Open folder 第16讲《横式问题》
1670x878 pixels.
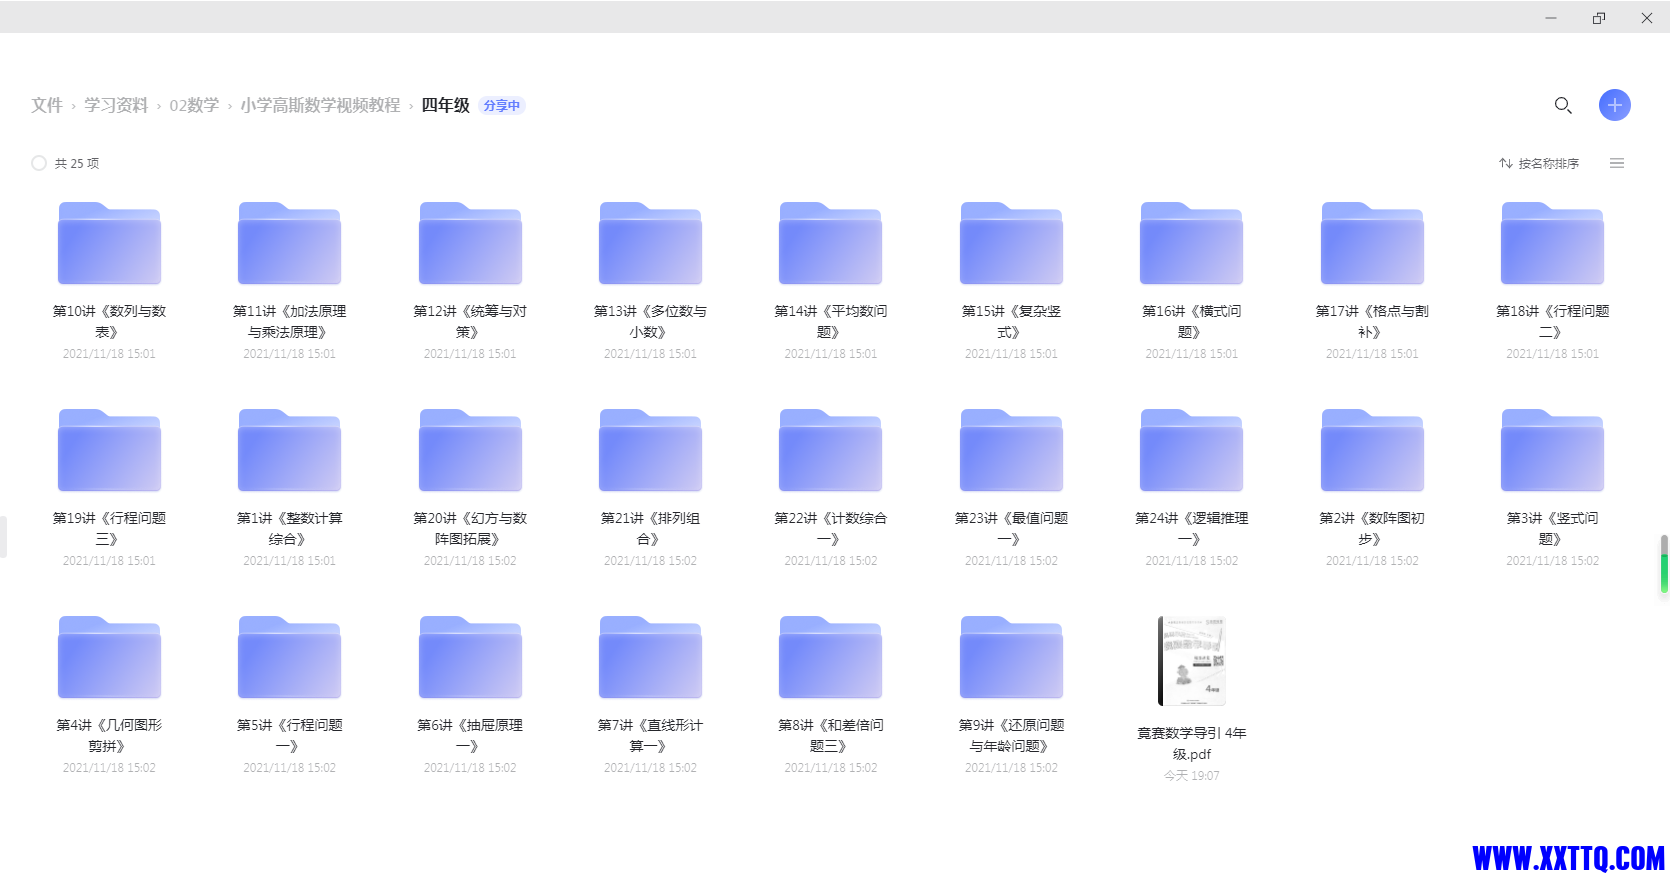pyautogui.click(x=1192, y=243)
